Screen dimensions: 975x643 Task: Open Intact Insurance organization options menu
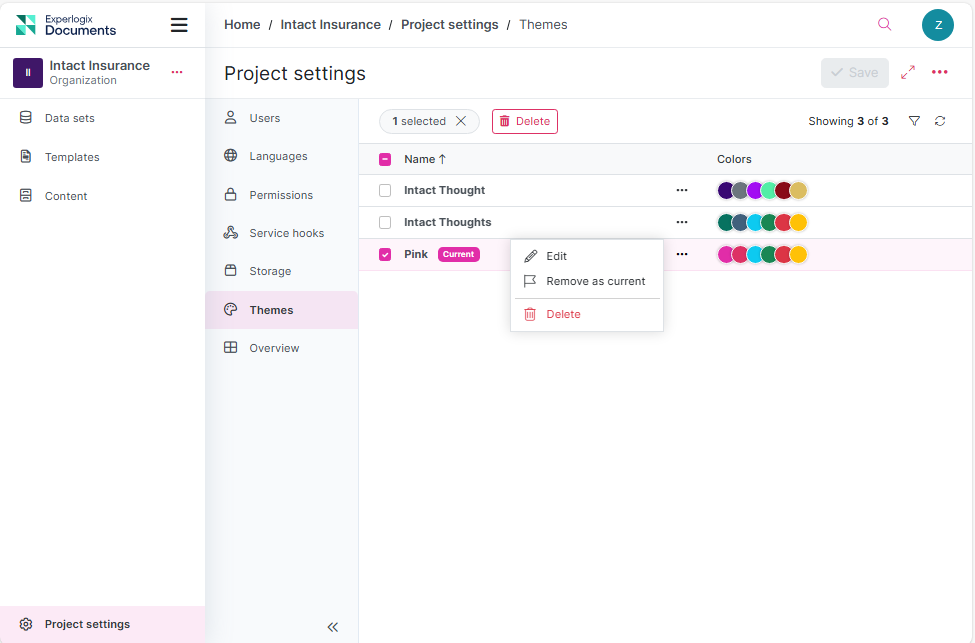coord(177,72)
